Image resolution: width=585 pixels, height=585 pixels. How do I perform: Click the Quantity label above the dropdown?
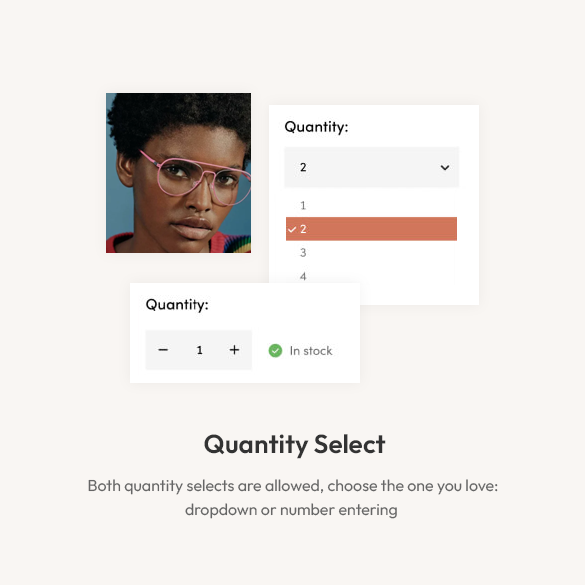coord(316,127)
